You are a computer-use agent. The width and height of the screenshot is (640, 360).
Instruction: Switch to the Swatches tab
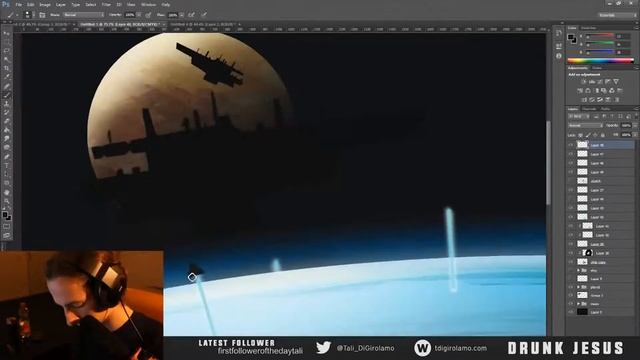pyautogui.click(x=589, y=28)
